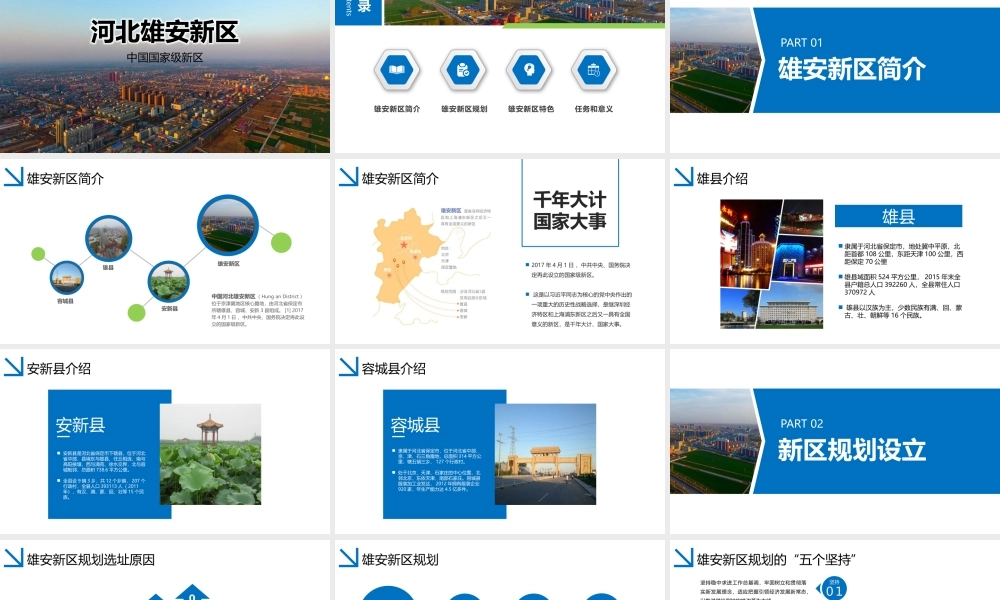This screenshot has width=1000, height=600.
Task: Select the 雄安新区简介 contents label
Action: 397,109
